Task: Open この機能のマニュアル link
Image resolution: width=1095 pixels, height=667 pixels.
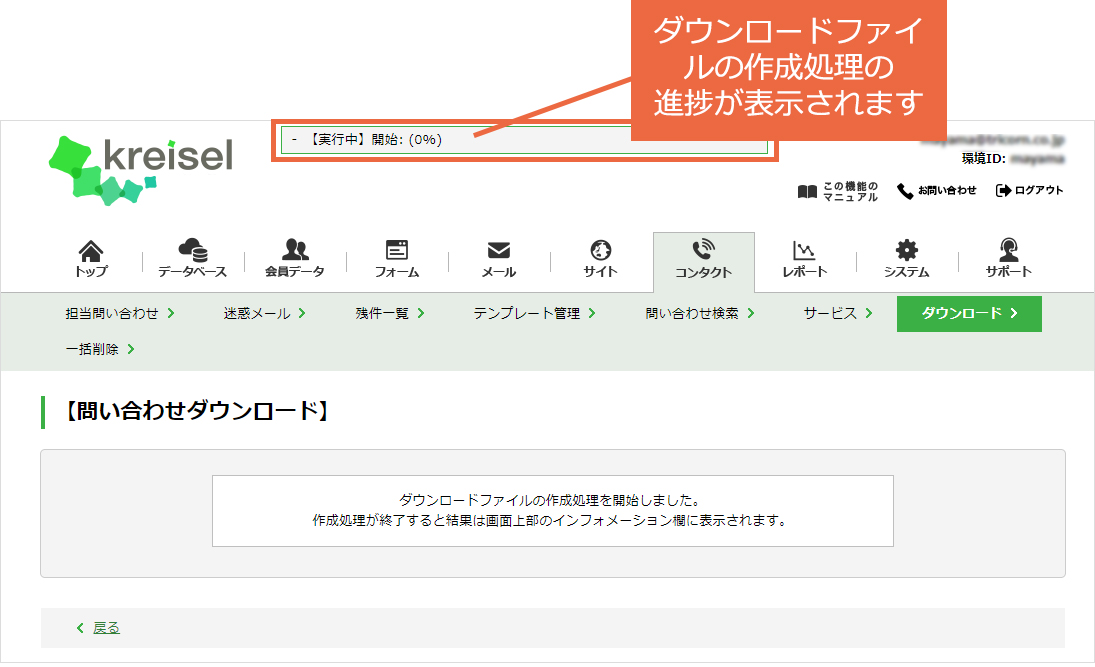Action: pos(850,191)
